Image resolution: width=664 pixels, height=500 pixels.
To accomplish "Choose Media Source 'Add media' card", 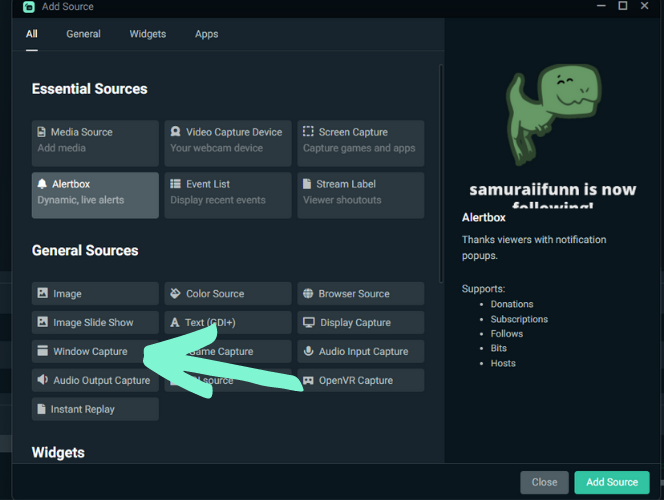I will pyautogui.click(x=95, y=143).
